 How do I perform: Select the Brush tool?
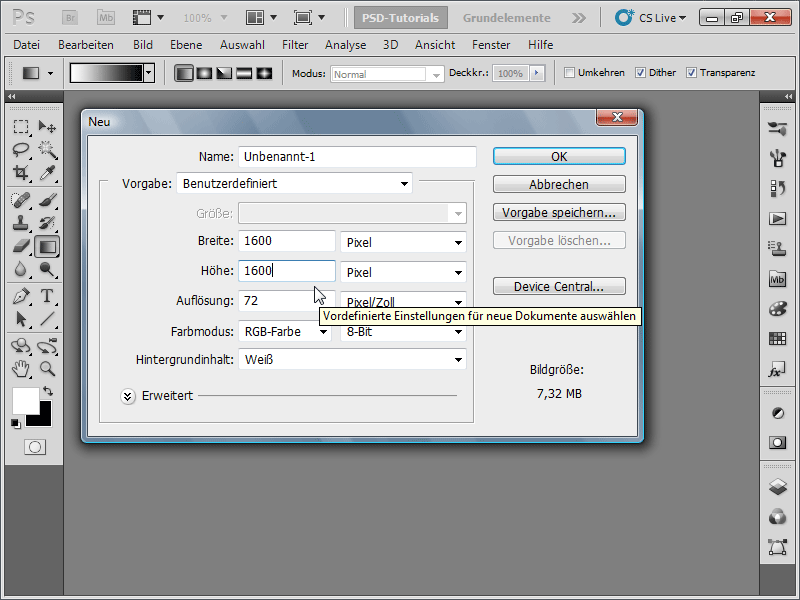click(x=47, y=199)
